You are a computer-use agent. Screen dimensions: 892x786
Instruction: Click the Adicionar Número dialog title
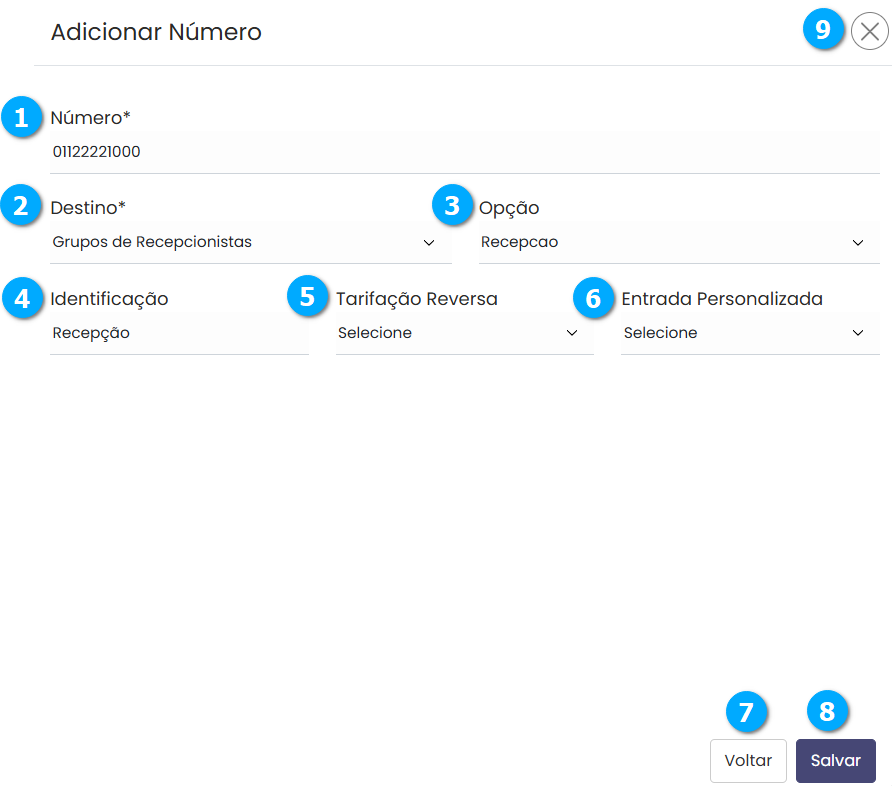coord(156,32)
